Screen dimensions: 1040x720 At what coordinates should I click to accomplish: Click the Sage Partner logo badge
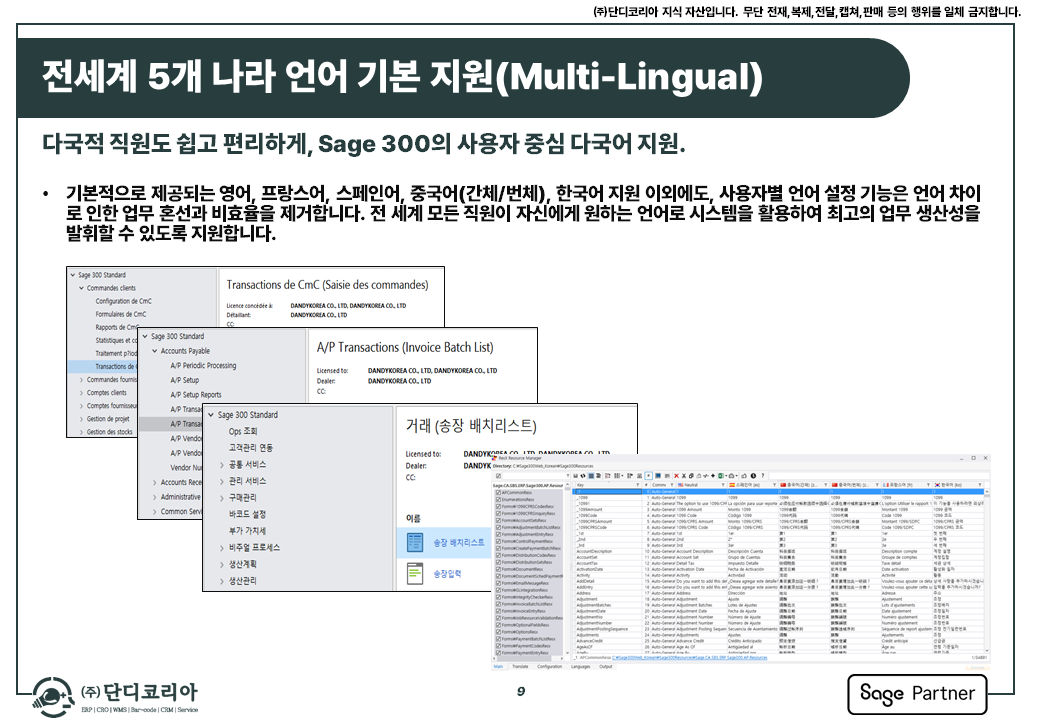[x=917, y=694]
